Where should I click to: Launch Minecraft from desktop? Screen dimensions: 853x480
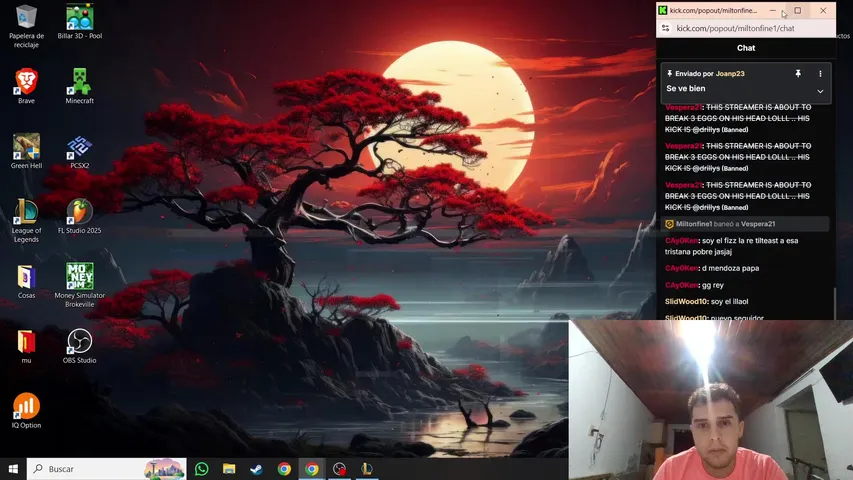tap(79, 86)
